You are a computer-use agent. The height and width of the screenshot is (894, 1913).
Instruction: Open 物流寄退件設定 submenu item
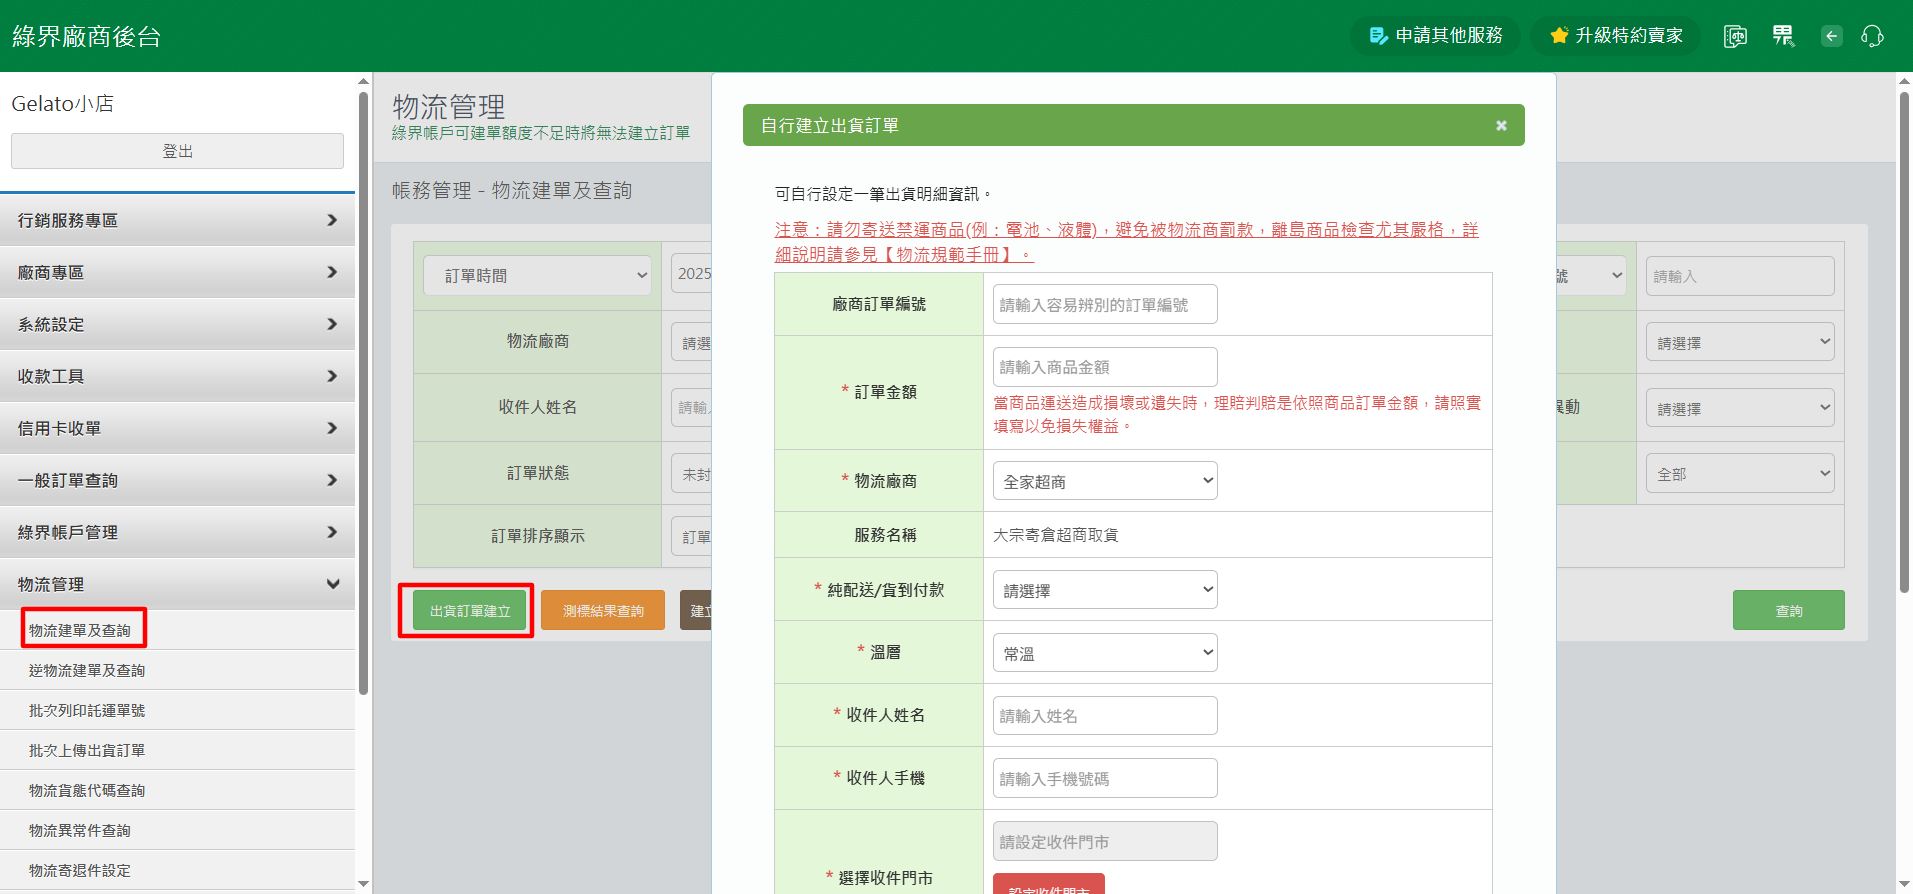point(80,870)
